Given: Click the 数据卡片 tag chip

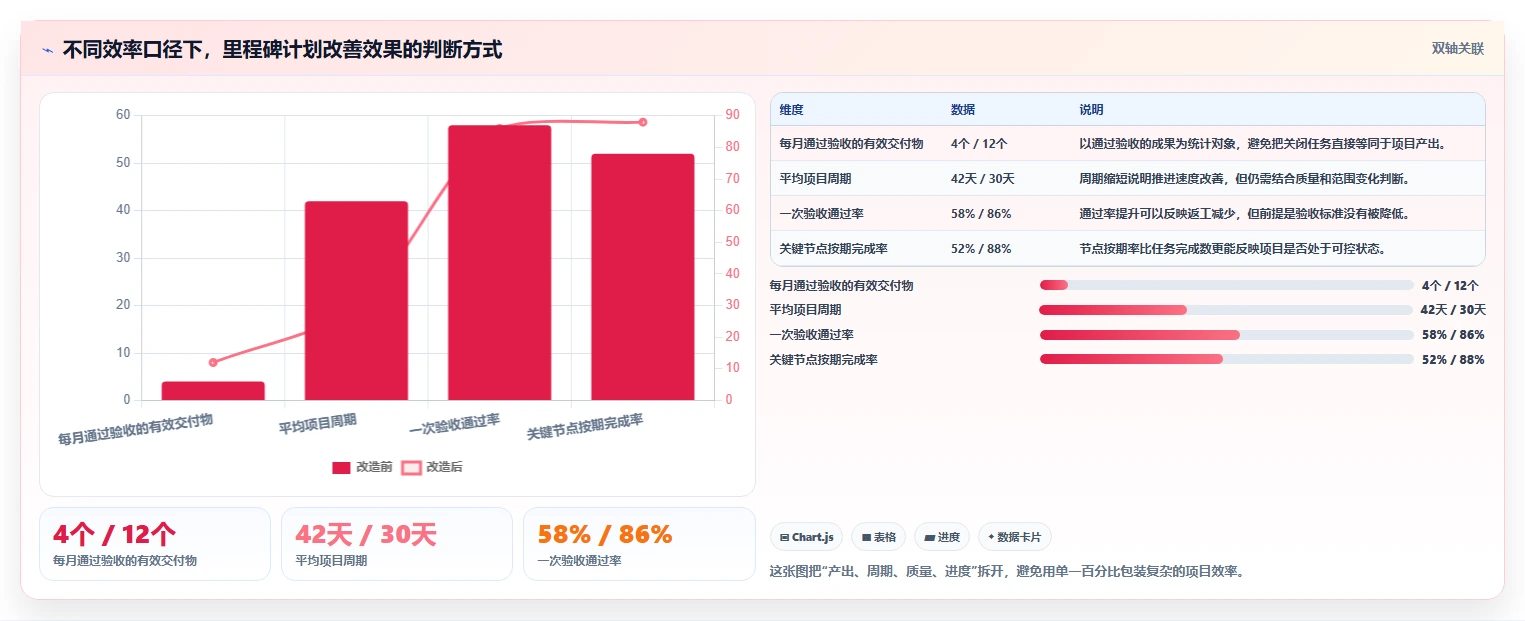Looking at the screenshot, I should (1014, 537).
